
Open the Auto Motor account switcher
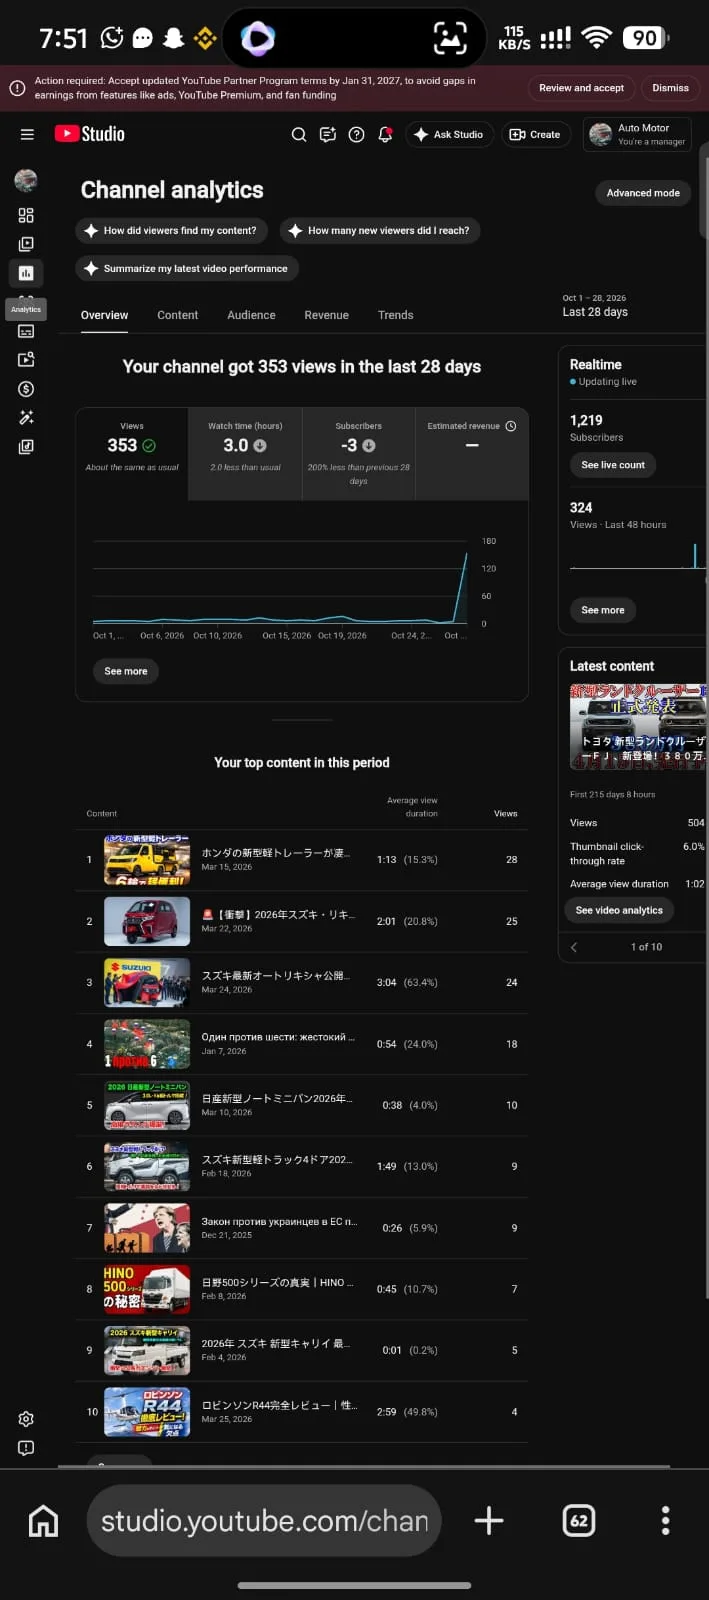(x=637, y=134)
